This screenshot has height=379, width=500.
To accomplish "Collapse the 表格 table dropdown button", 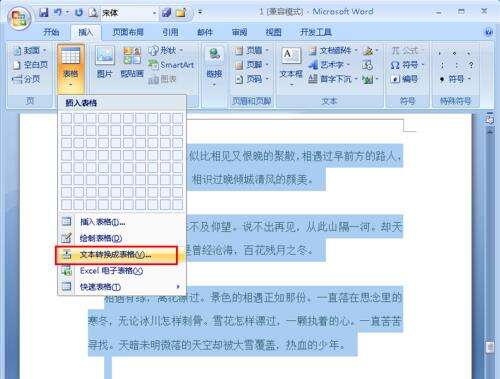I will (71, 68).
